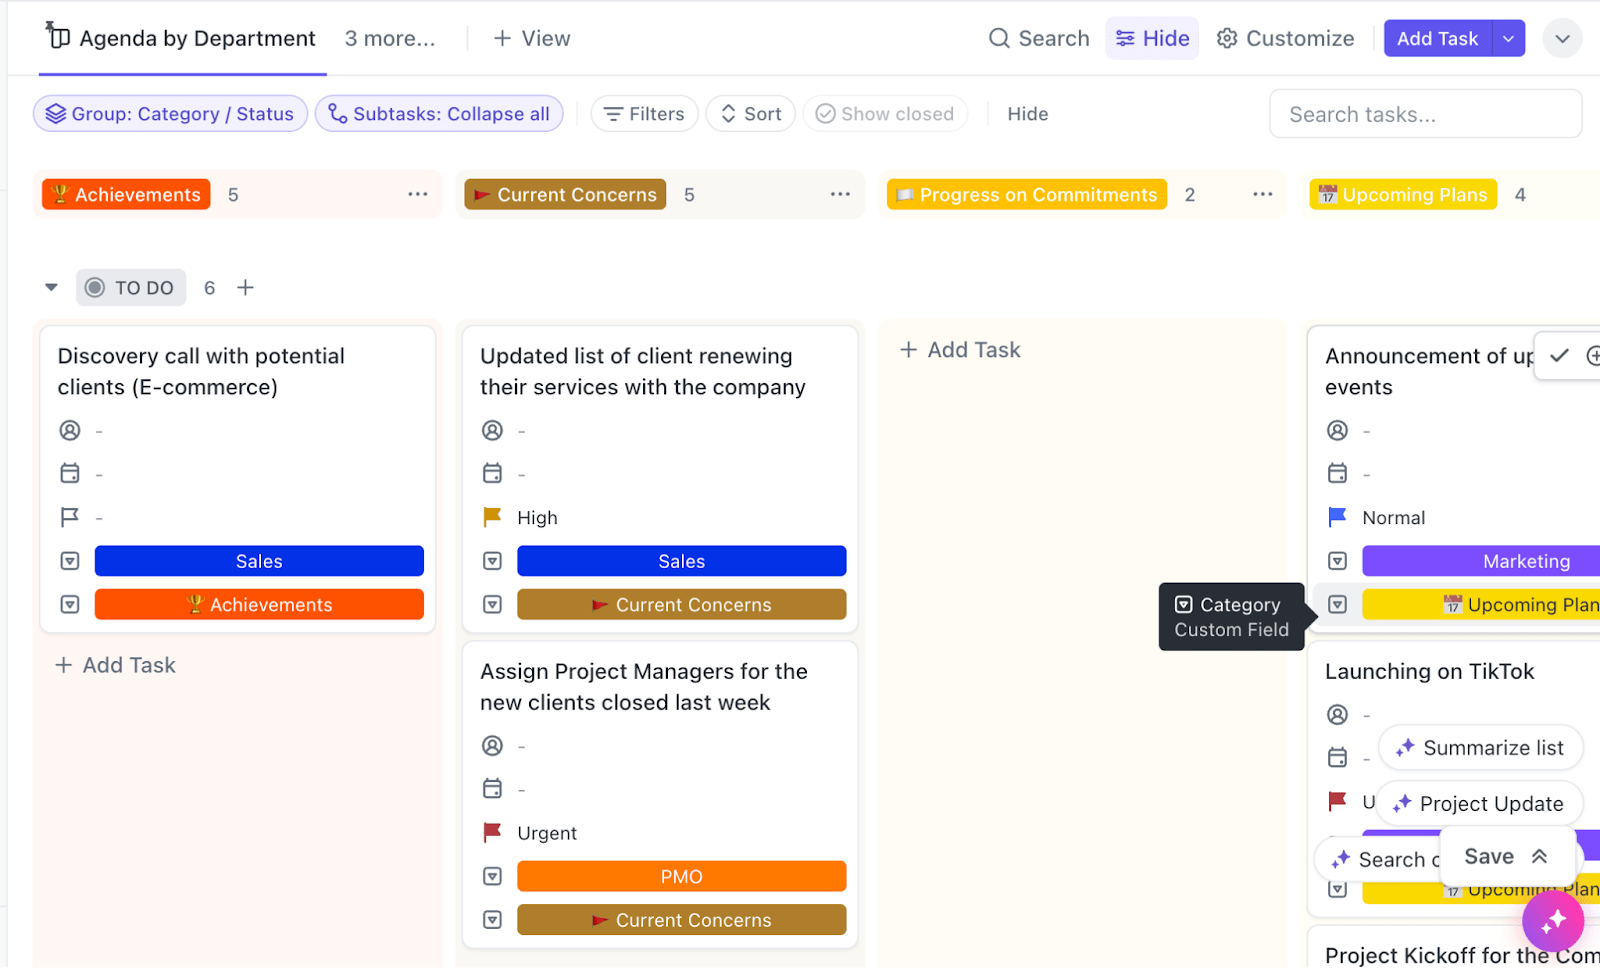Open Progress on Commitments column options menu

[1263, 194]
